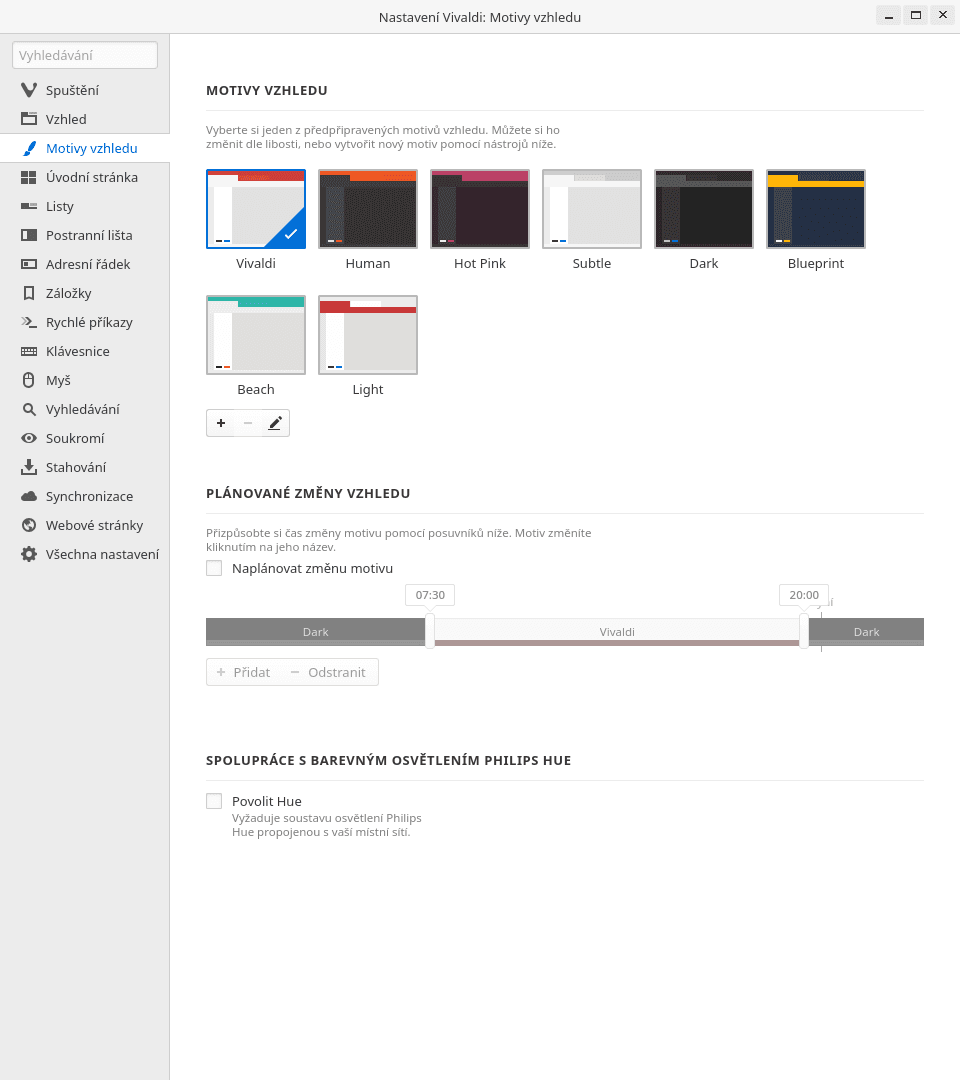Screen dimensions: 960x1080
Task: Click the plus button to create theme
Action: coord(221,423)
